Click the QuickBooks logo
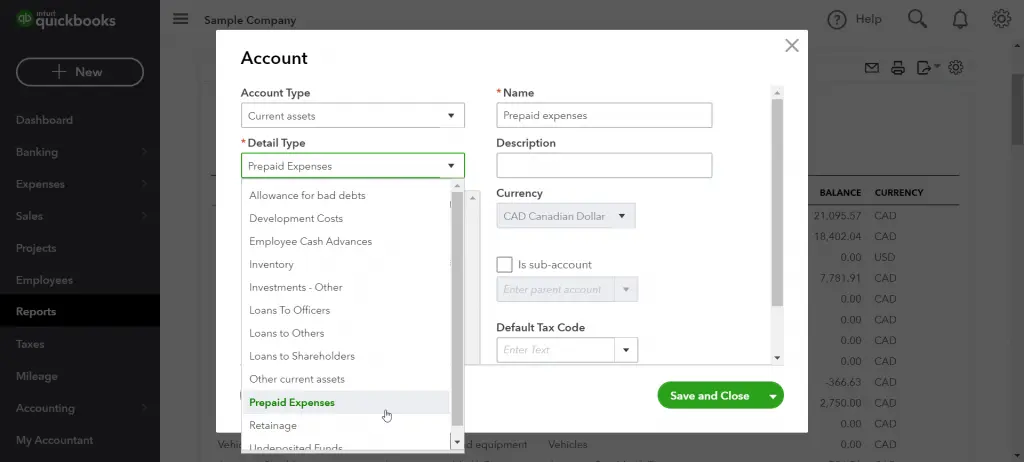The image size is (1024, 462). pos(66,20)
